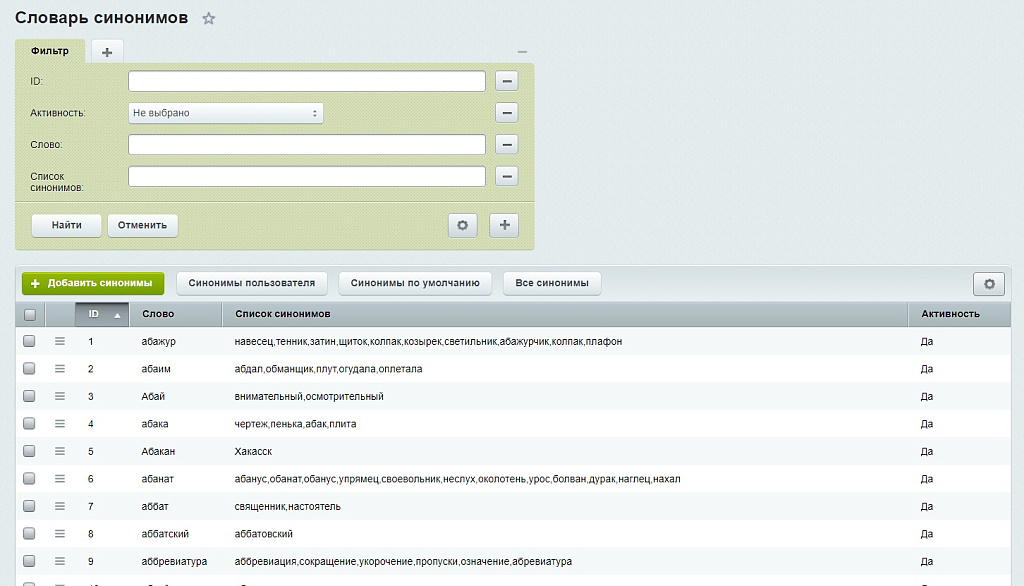Remove the ID filter field
The width and height of the screenshot is (1024, 586).
(x=507, y=82)
